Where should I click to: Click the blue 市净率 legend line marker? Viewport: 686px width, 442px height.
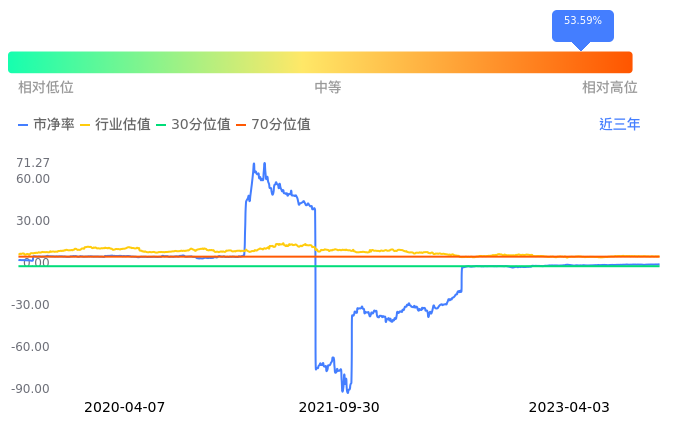(23, 125)
